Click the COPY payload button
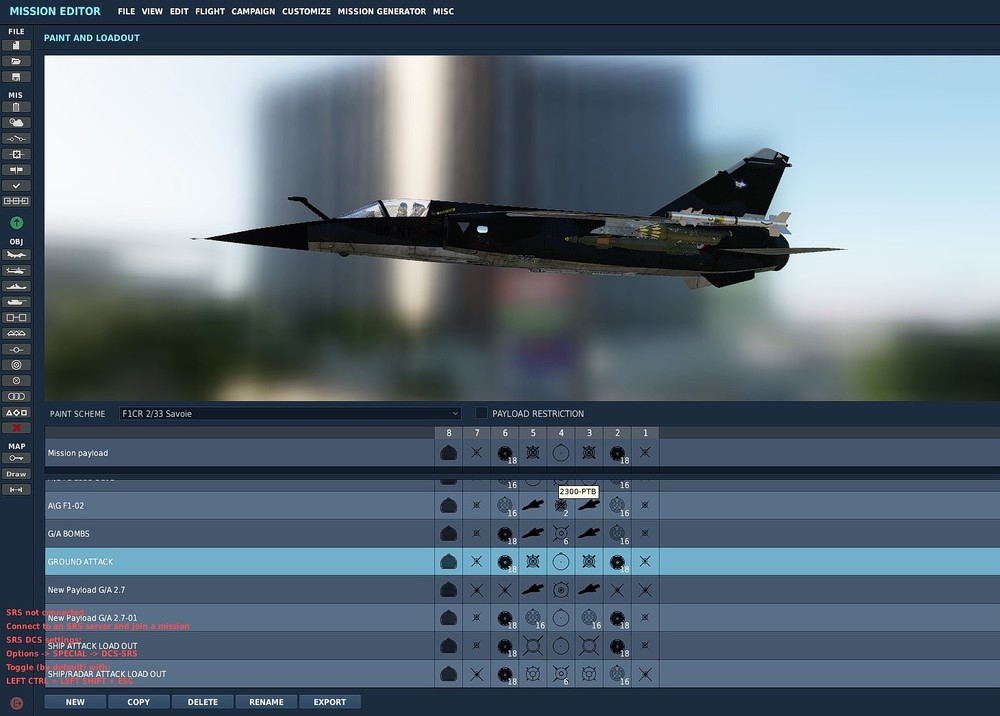1000x716 pixels. (139, 702)
